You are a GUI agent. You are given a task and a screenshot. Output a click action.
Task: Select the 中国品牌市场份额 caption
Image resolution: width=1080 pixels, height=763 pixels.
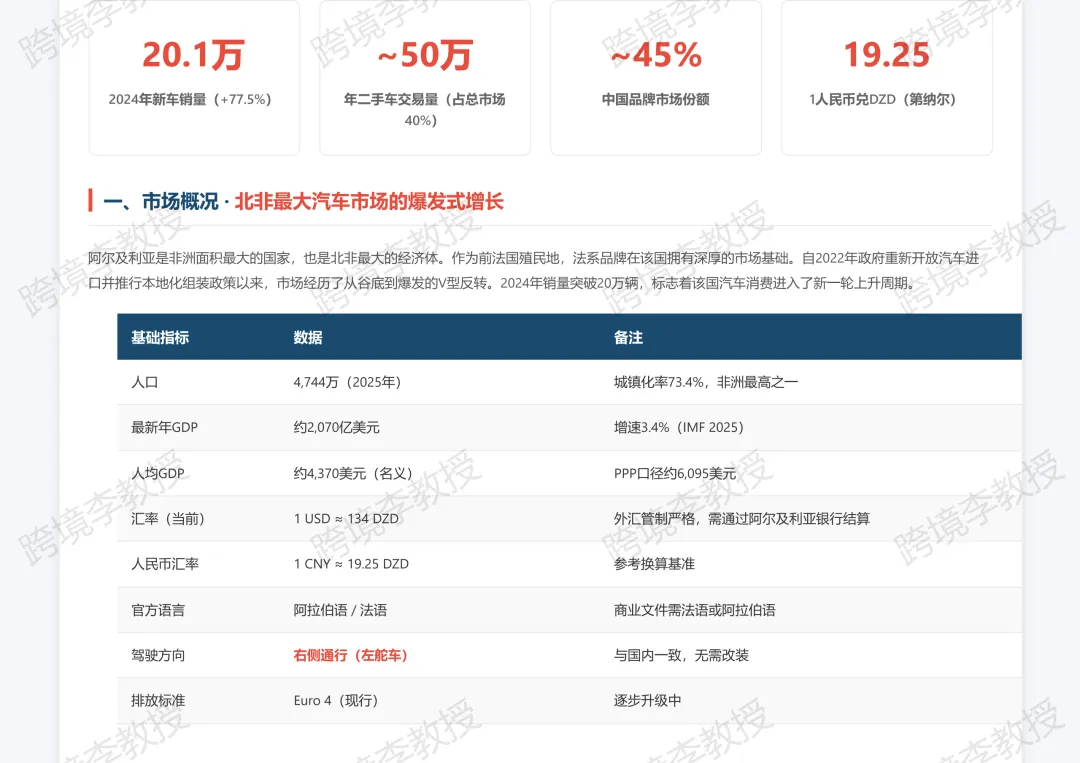656,99
